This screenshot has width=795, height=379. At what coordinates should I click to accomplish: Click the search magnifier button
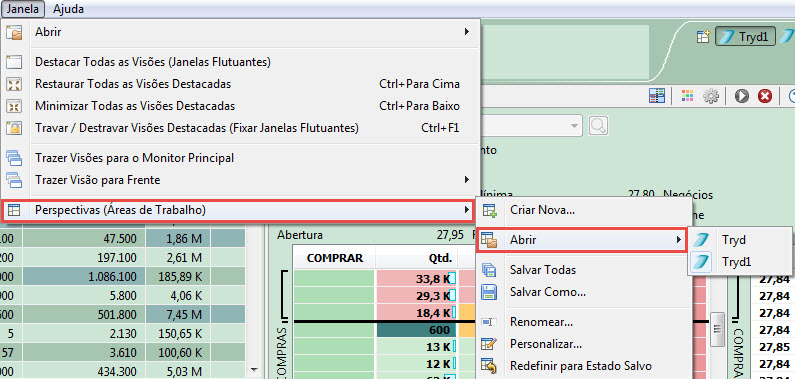point(598,126)
